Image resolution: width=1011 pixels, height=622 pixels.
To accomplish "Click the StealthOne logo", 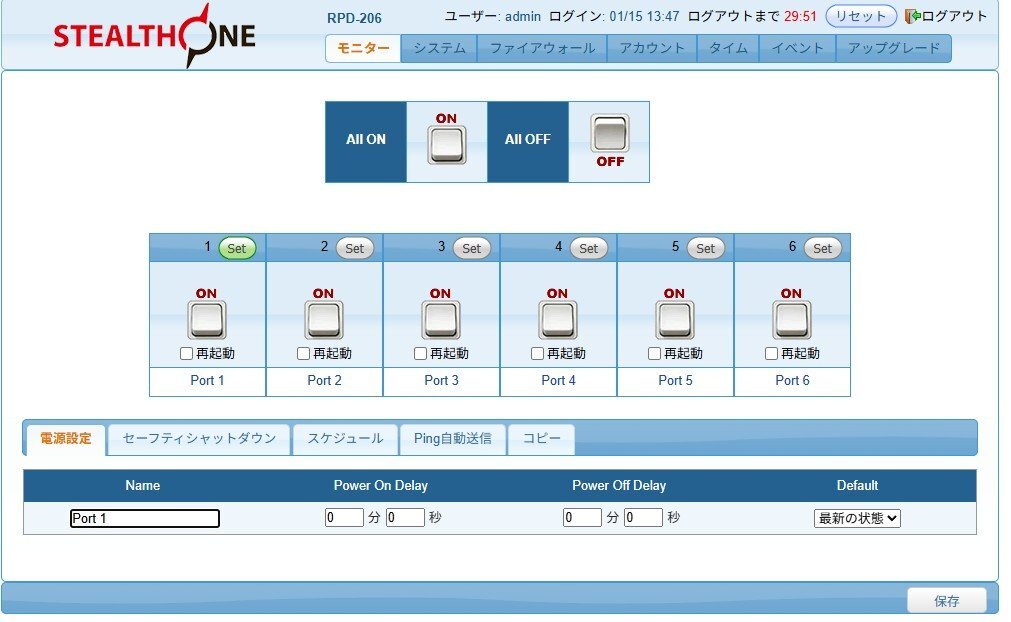I will 154,35.
